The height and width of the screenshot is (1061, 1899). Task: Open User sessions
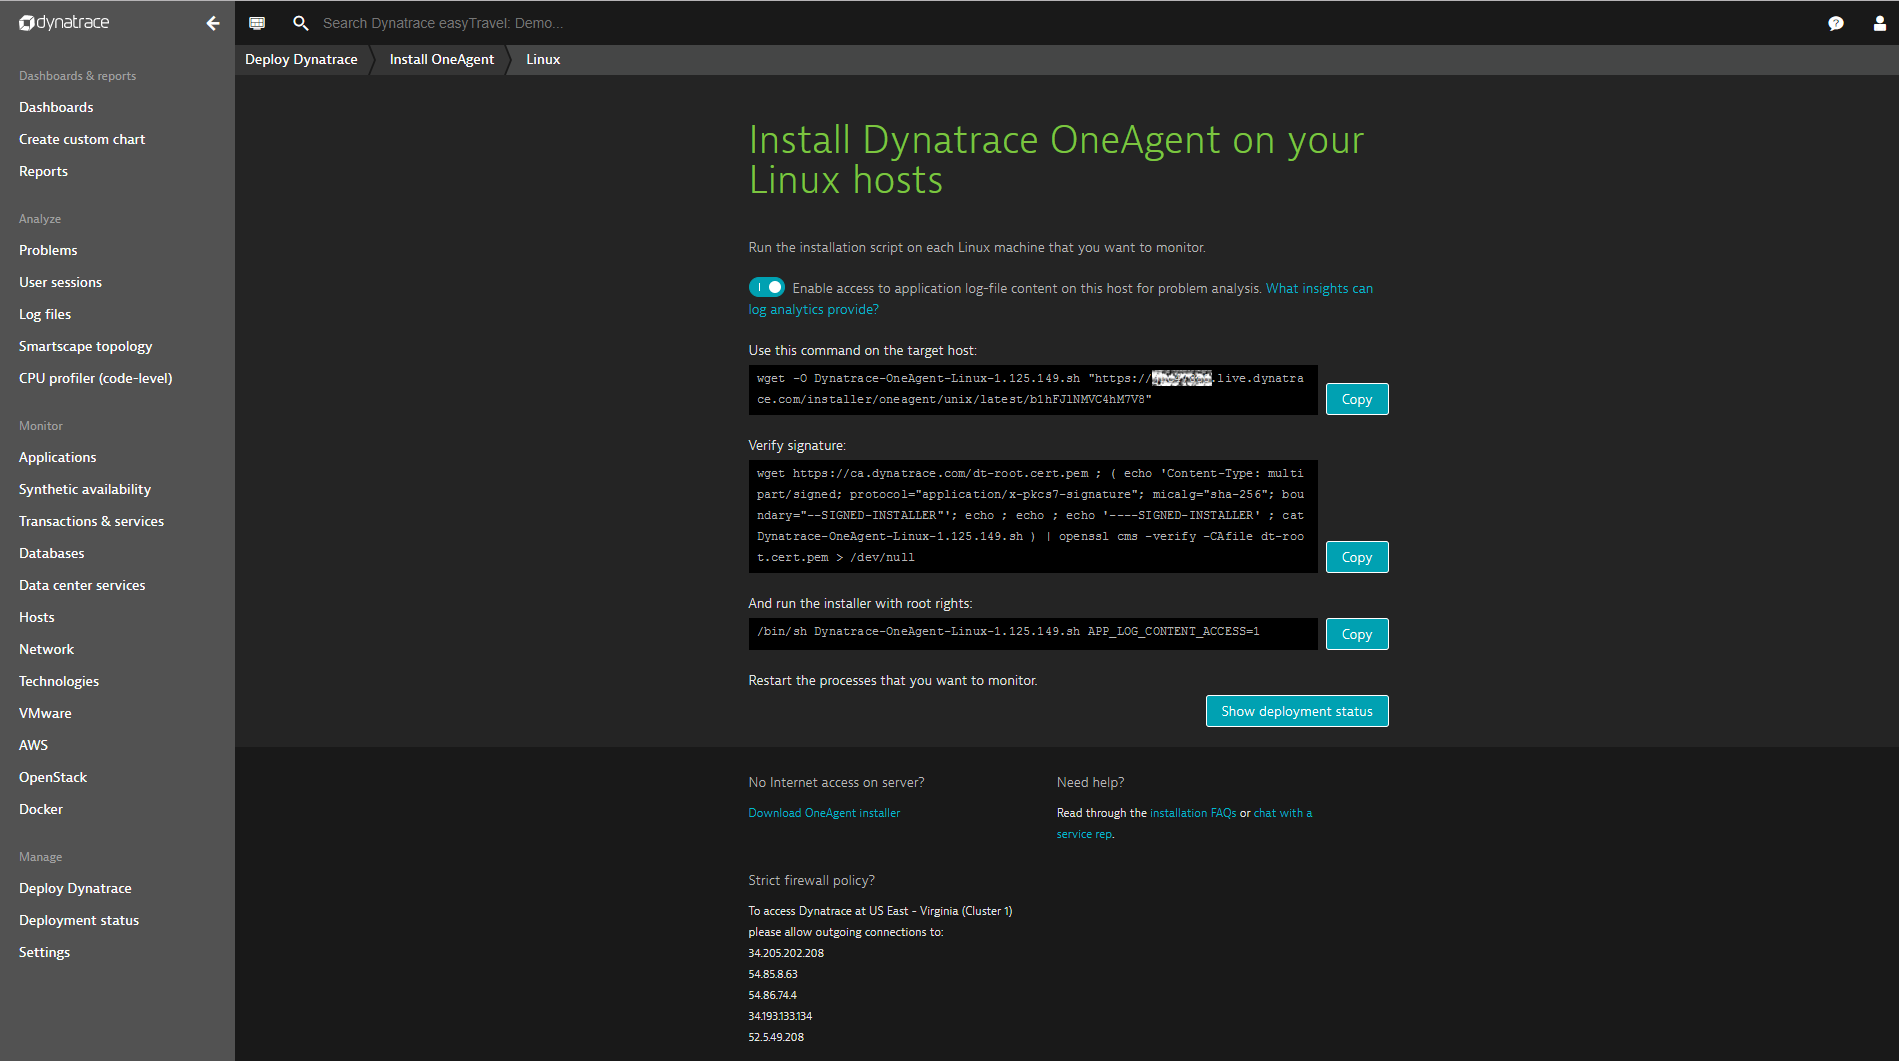(x=60, y=282)
